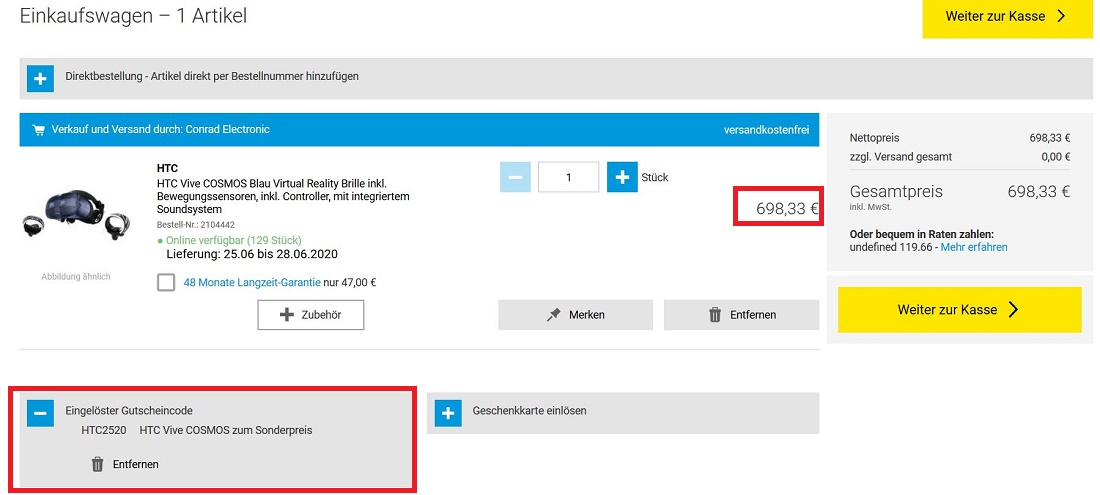This screenshot has width=1100, height=495.
Task: Click the Geschenkkarte einlösen label
Action: click(530, 411)
